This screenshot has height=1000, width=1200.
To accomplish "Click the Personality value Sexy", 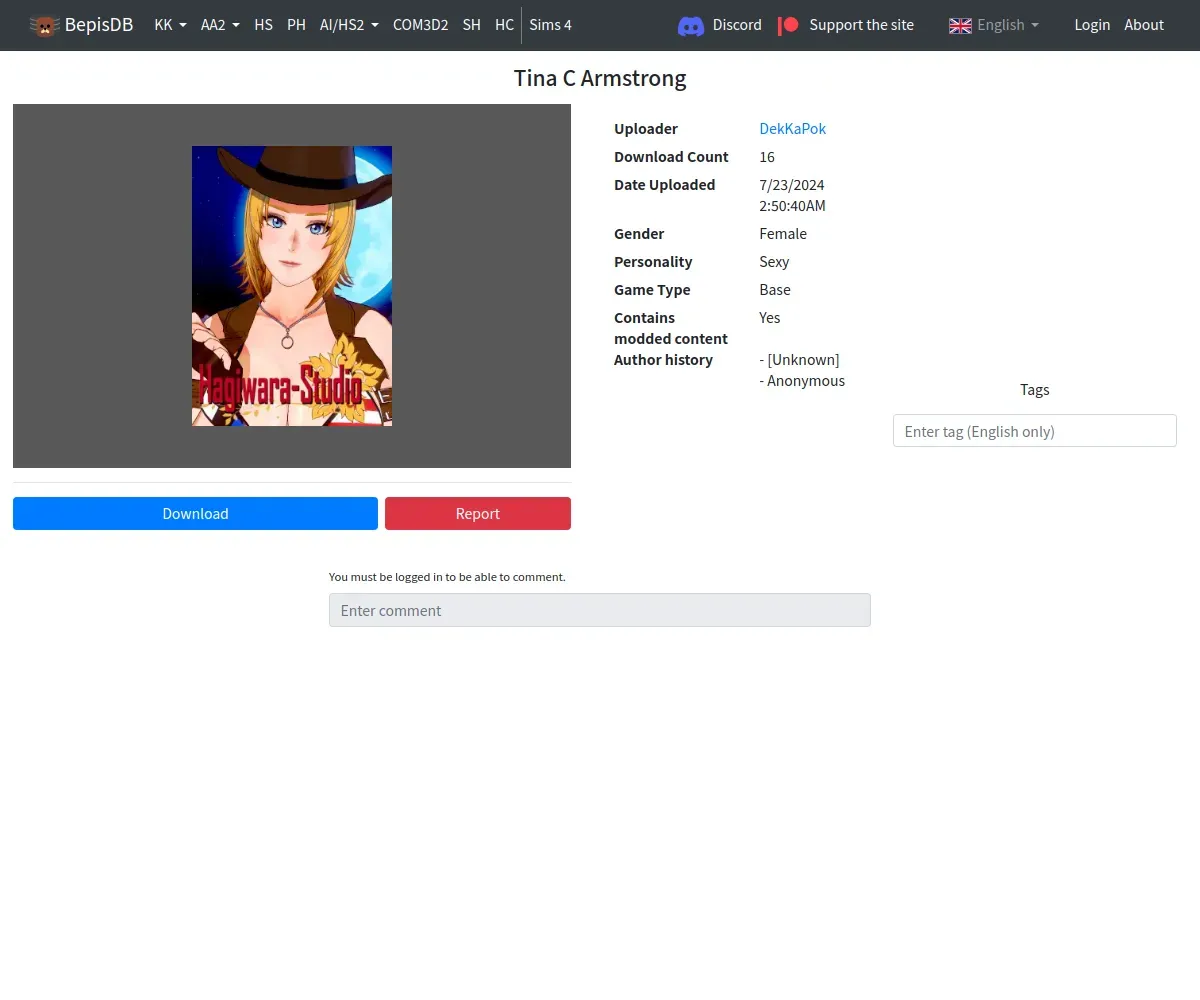I will 774,262.
